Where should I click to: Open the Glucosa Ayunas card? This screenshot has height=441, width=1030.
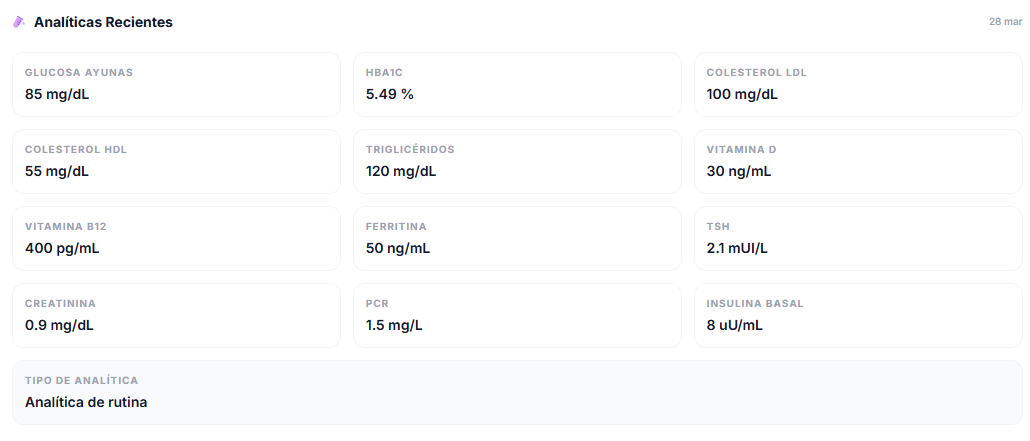pos(176,85)
